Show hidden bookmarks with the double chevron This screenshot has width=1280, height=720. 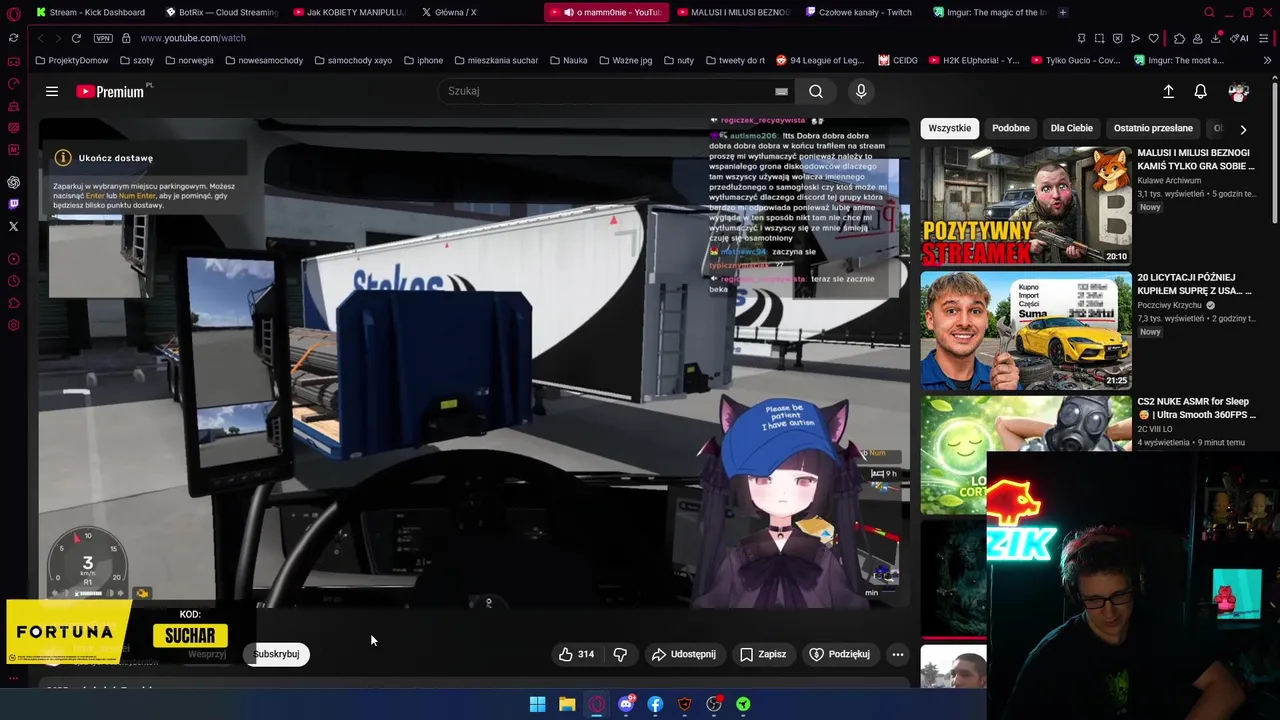(x=1267, y=60)
